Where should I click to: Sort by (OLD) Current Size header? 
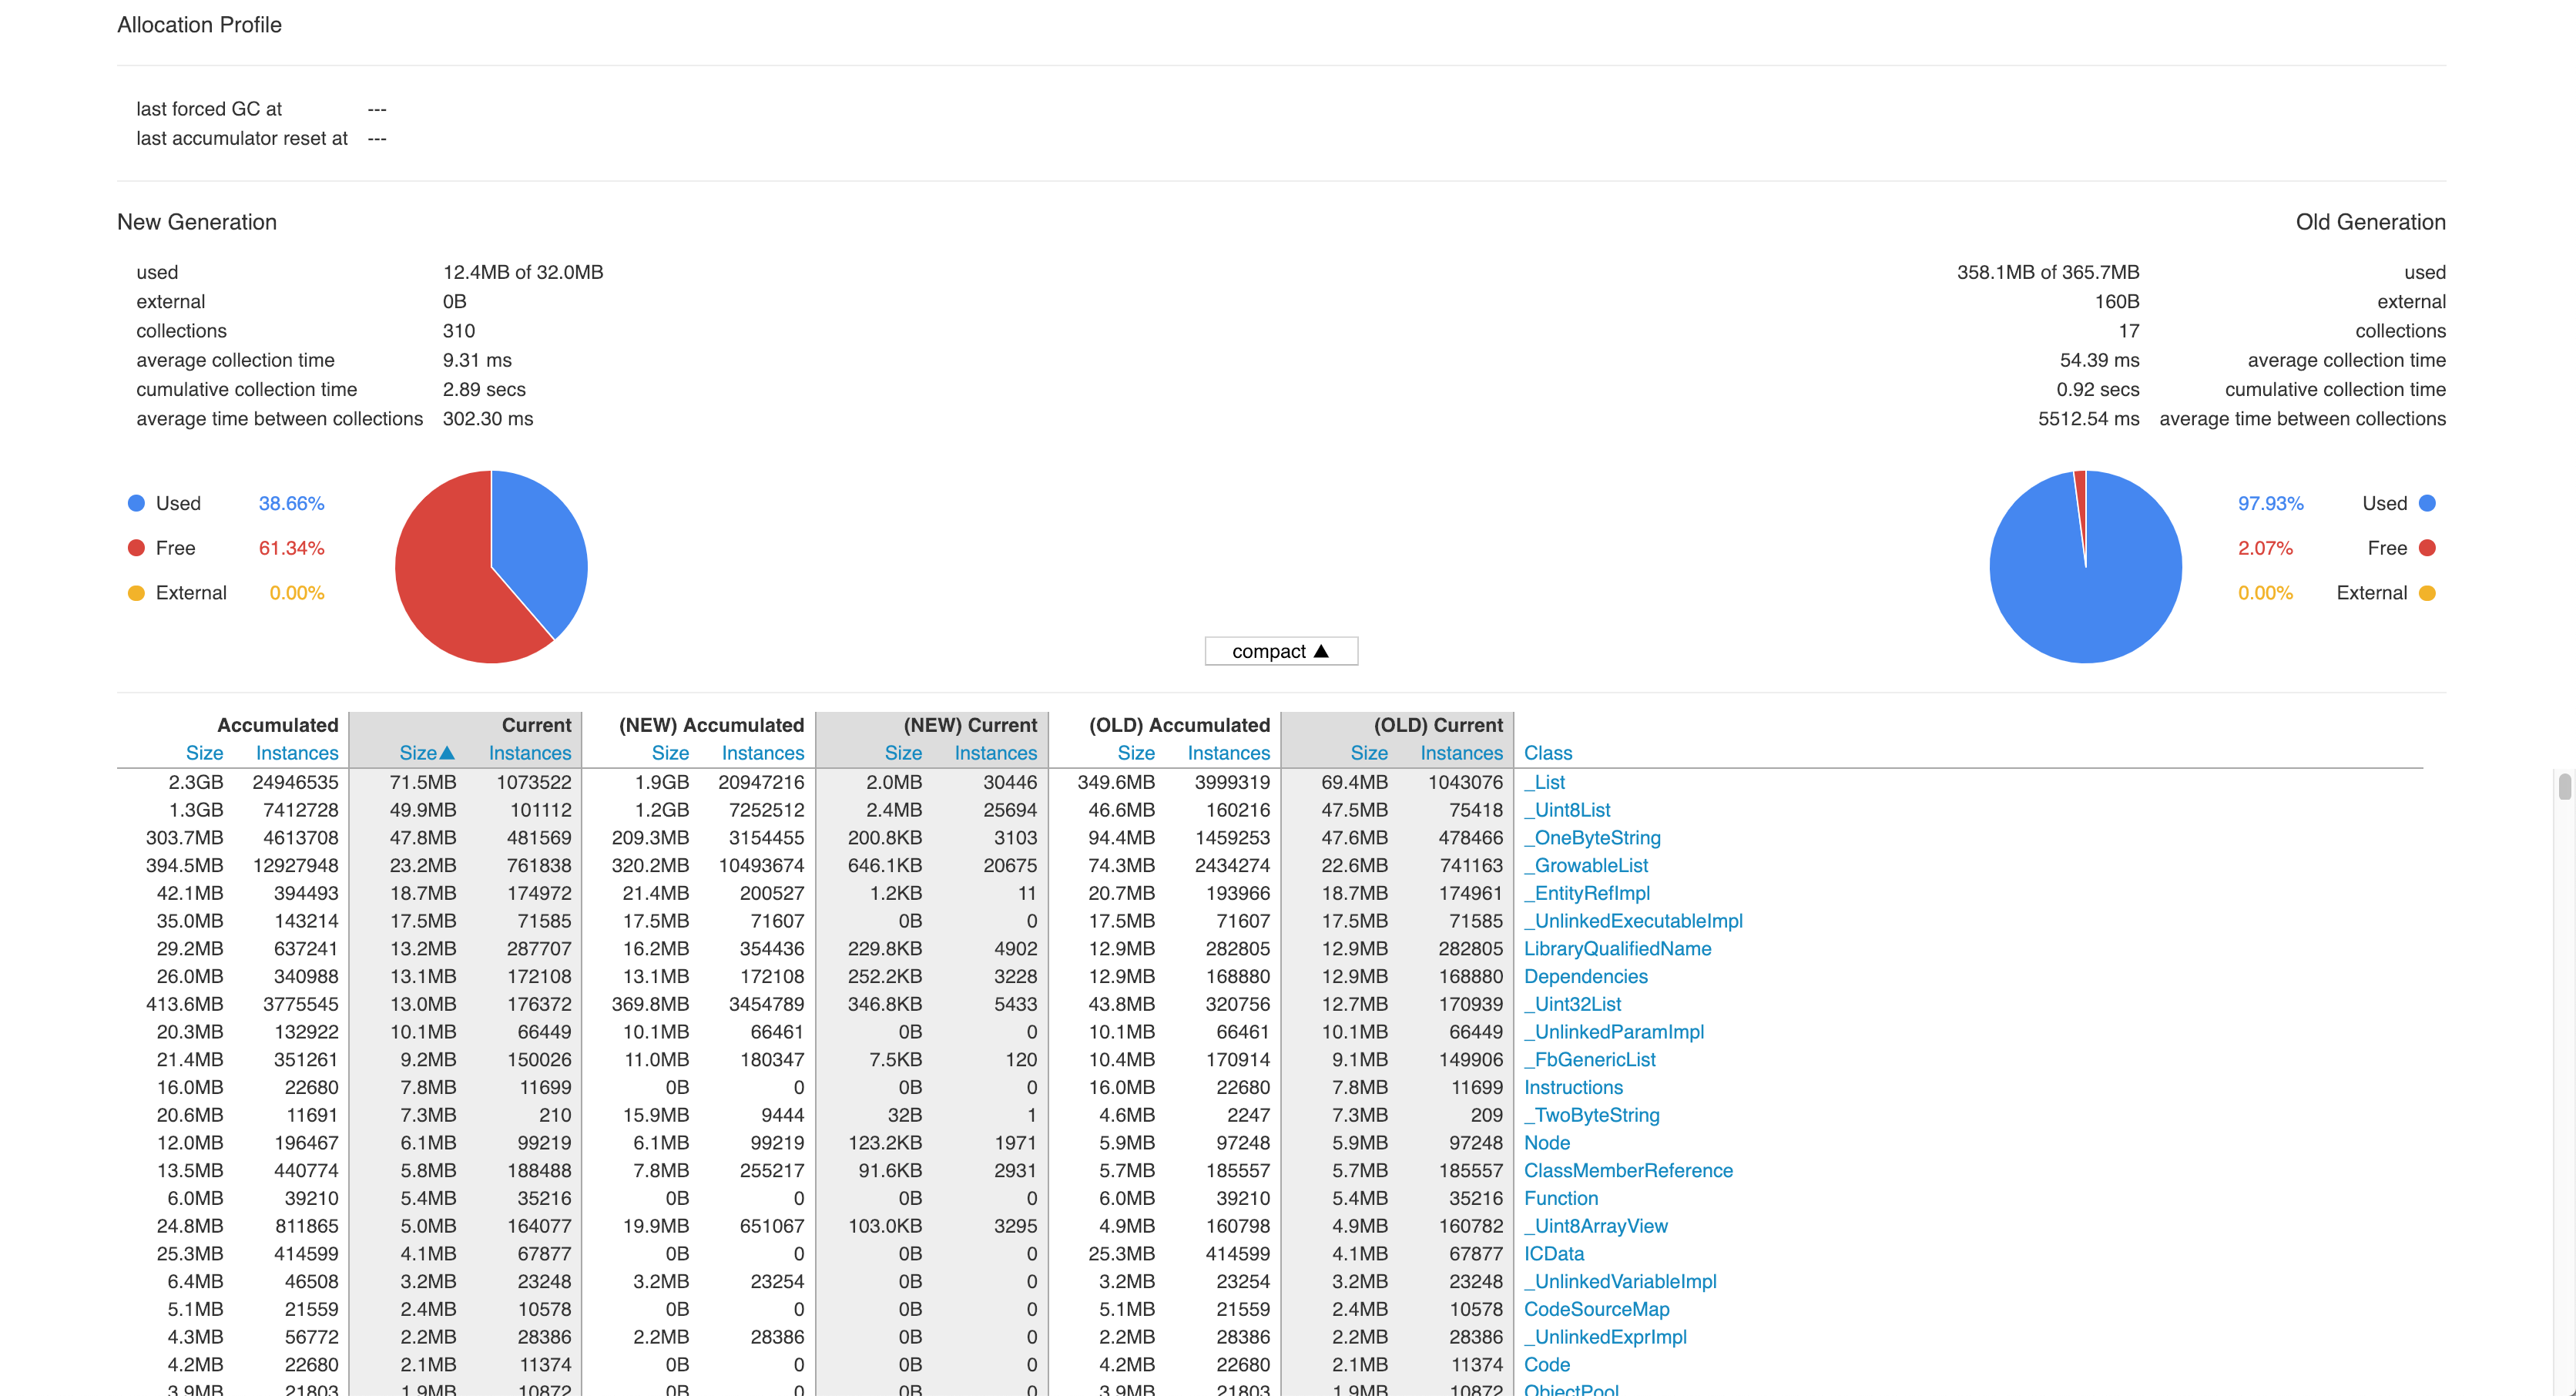1368,753
